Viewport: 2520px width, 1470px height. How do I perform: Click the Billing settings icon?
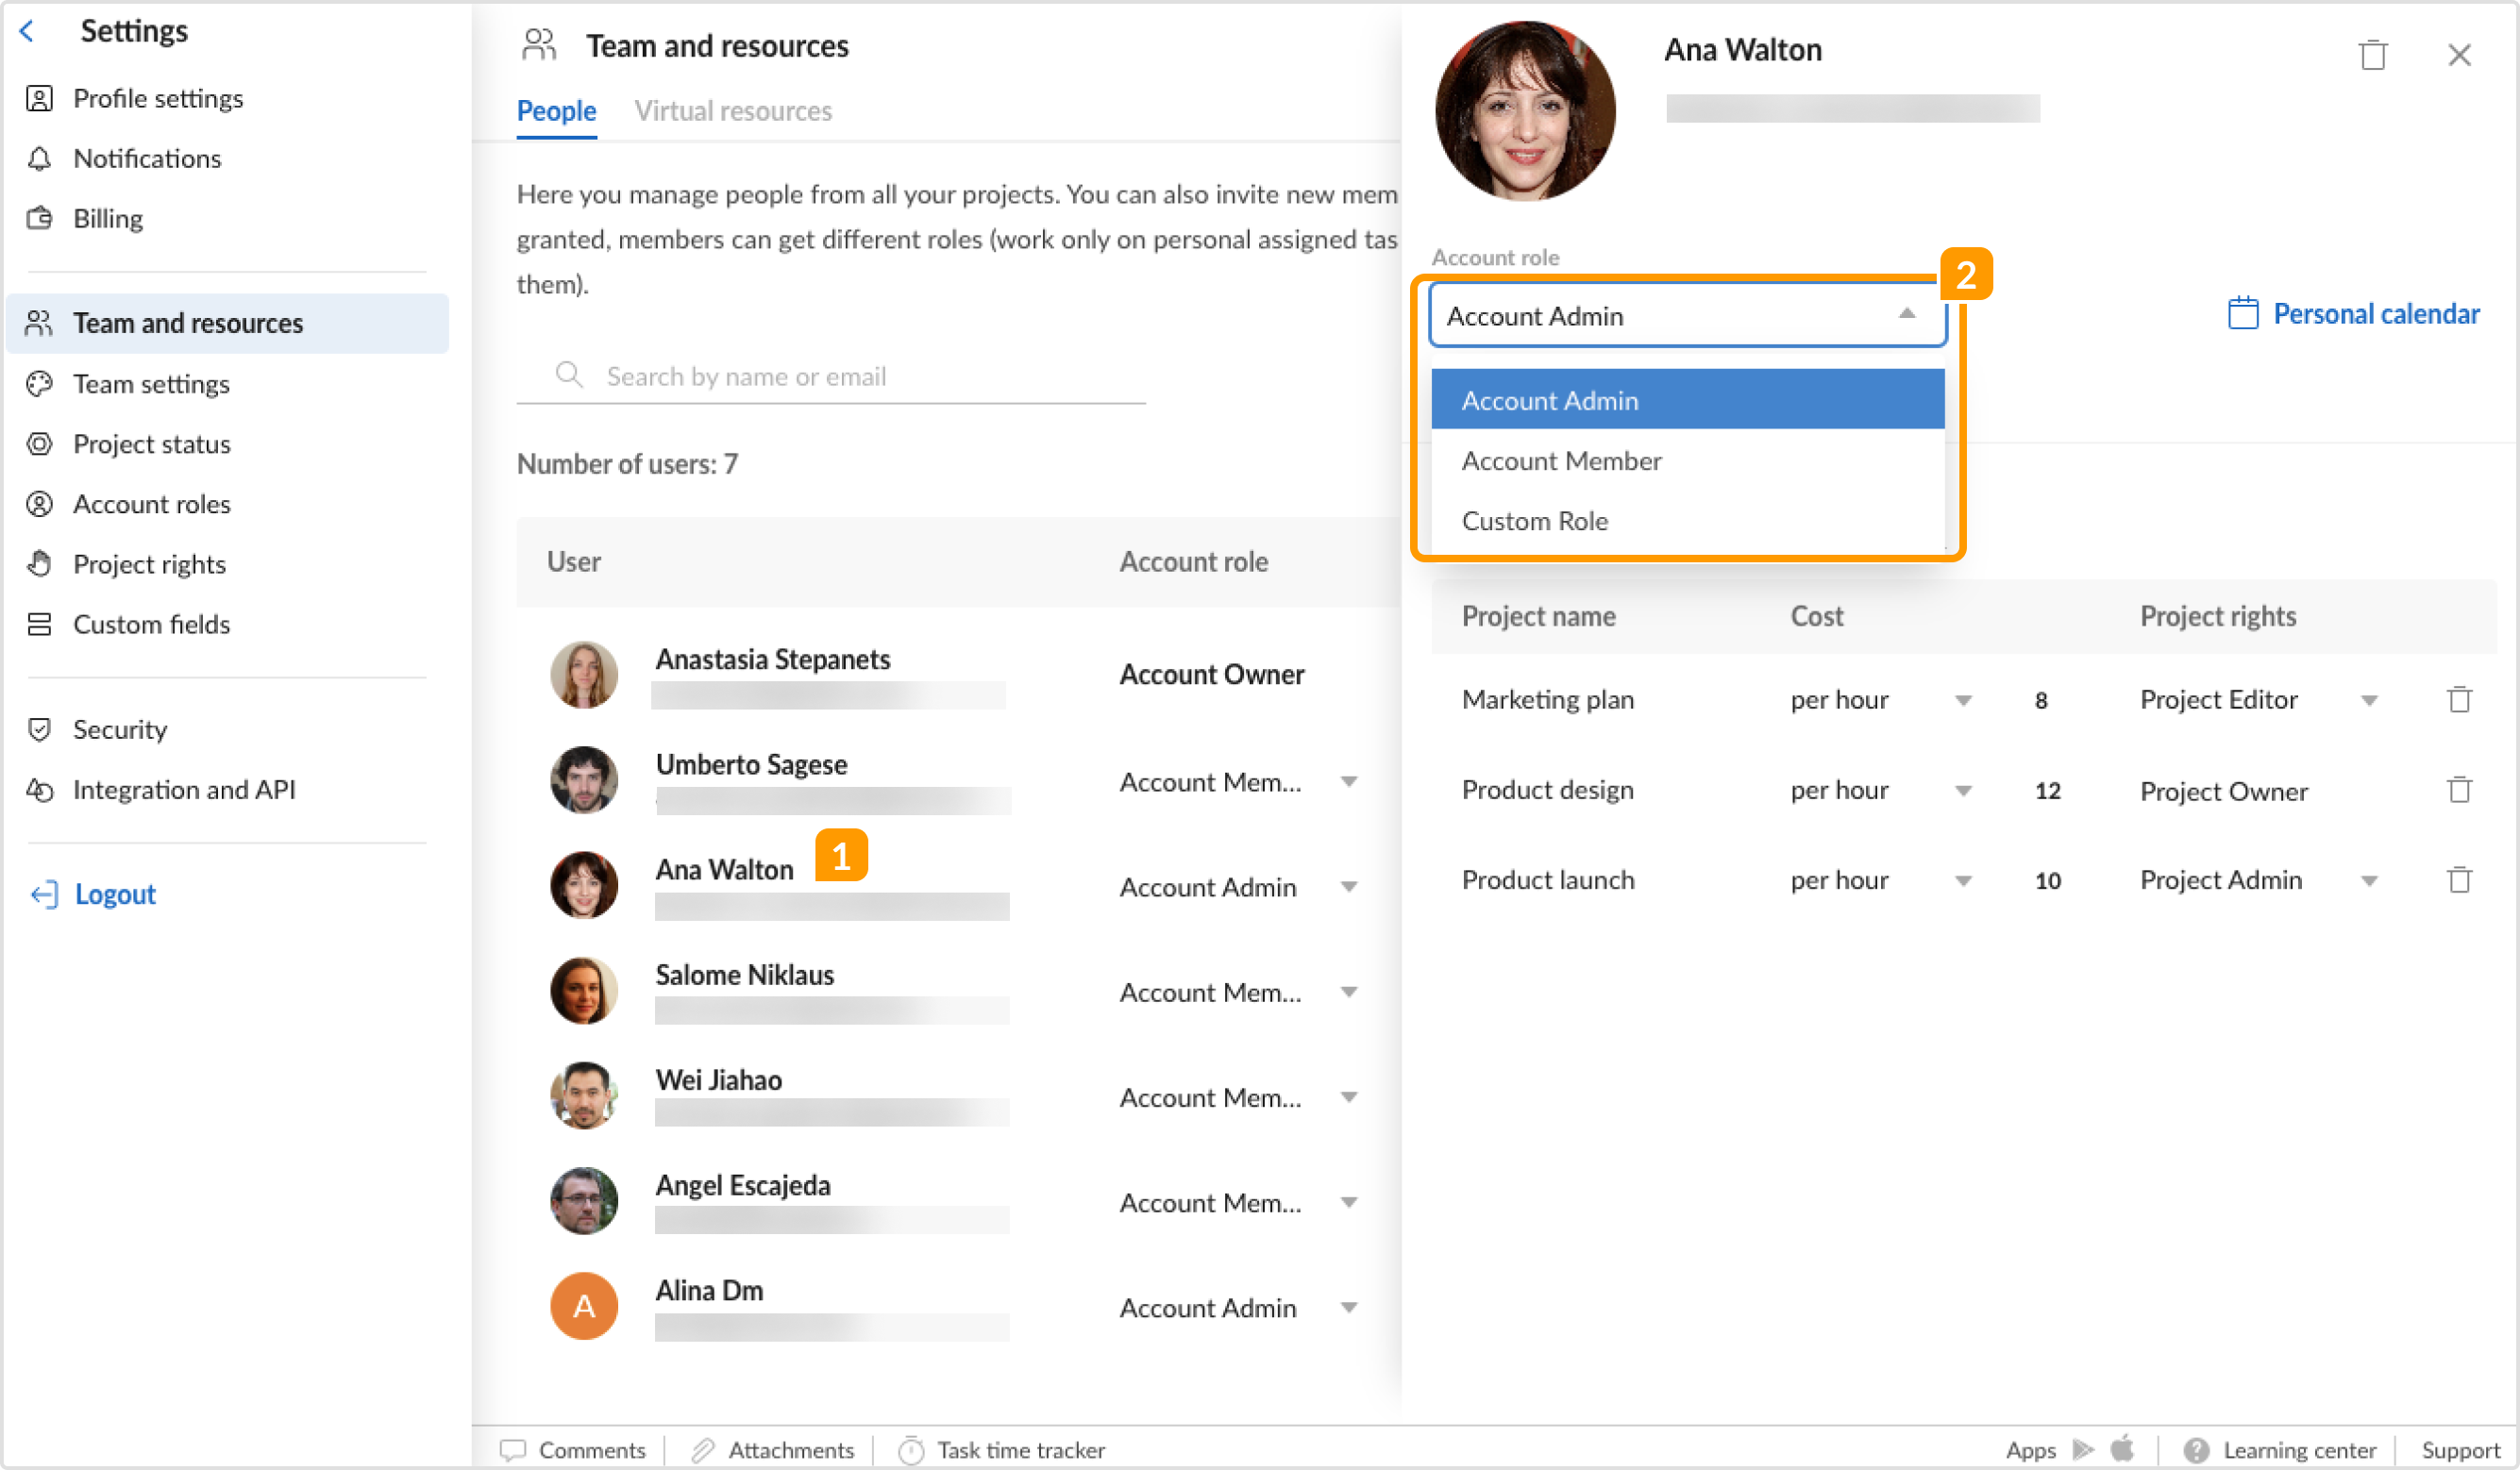pos(40,218)
